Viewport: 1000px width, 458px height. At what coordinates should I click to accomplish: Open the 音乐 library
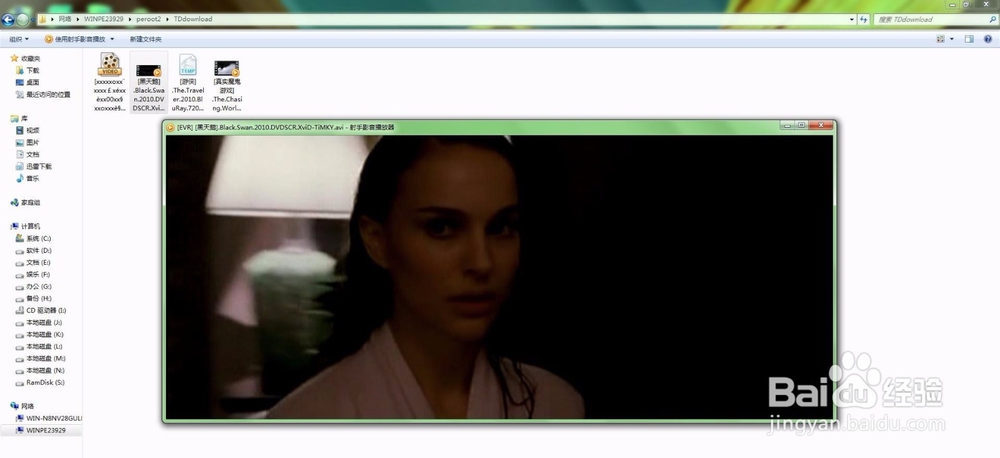pyautogui.click(x=27, y=179)
